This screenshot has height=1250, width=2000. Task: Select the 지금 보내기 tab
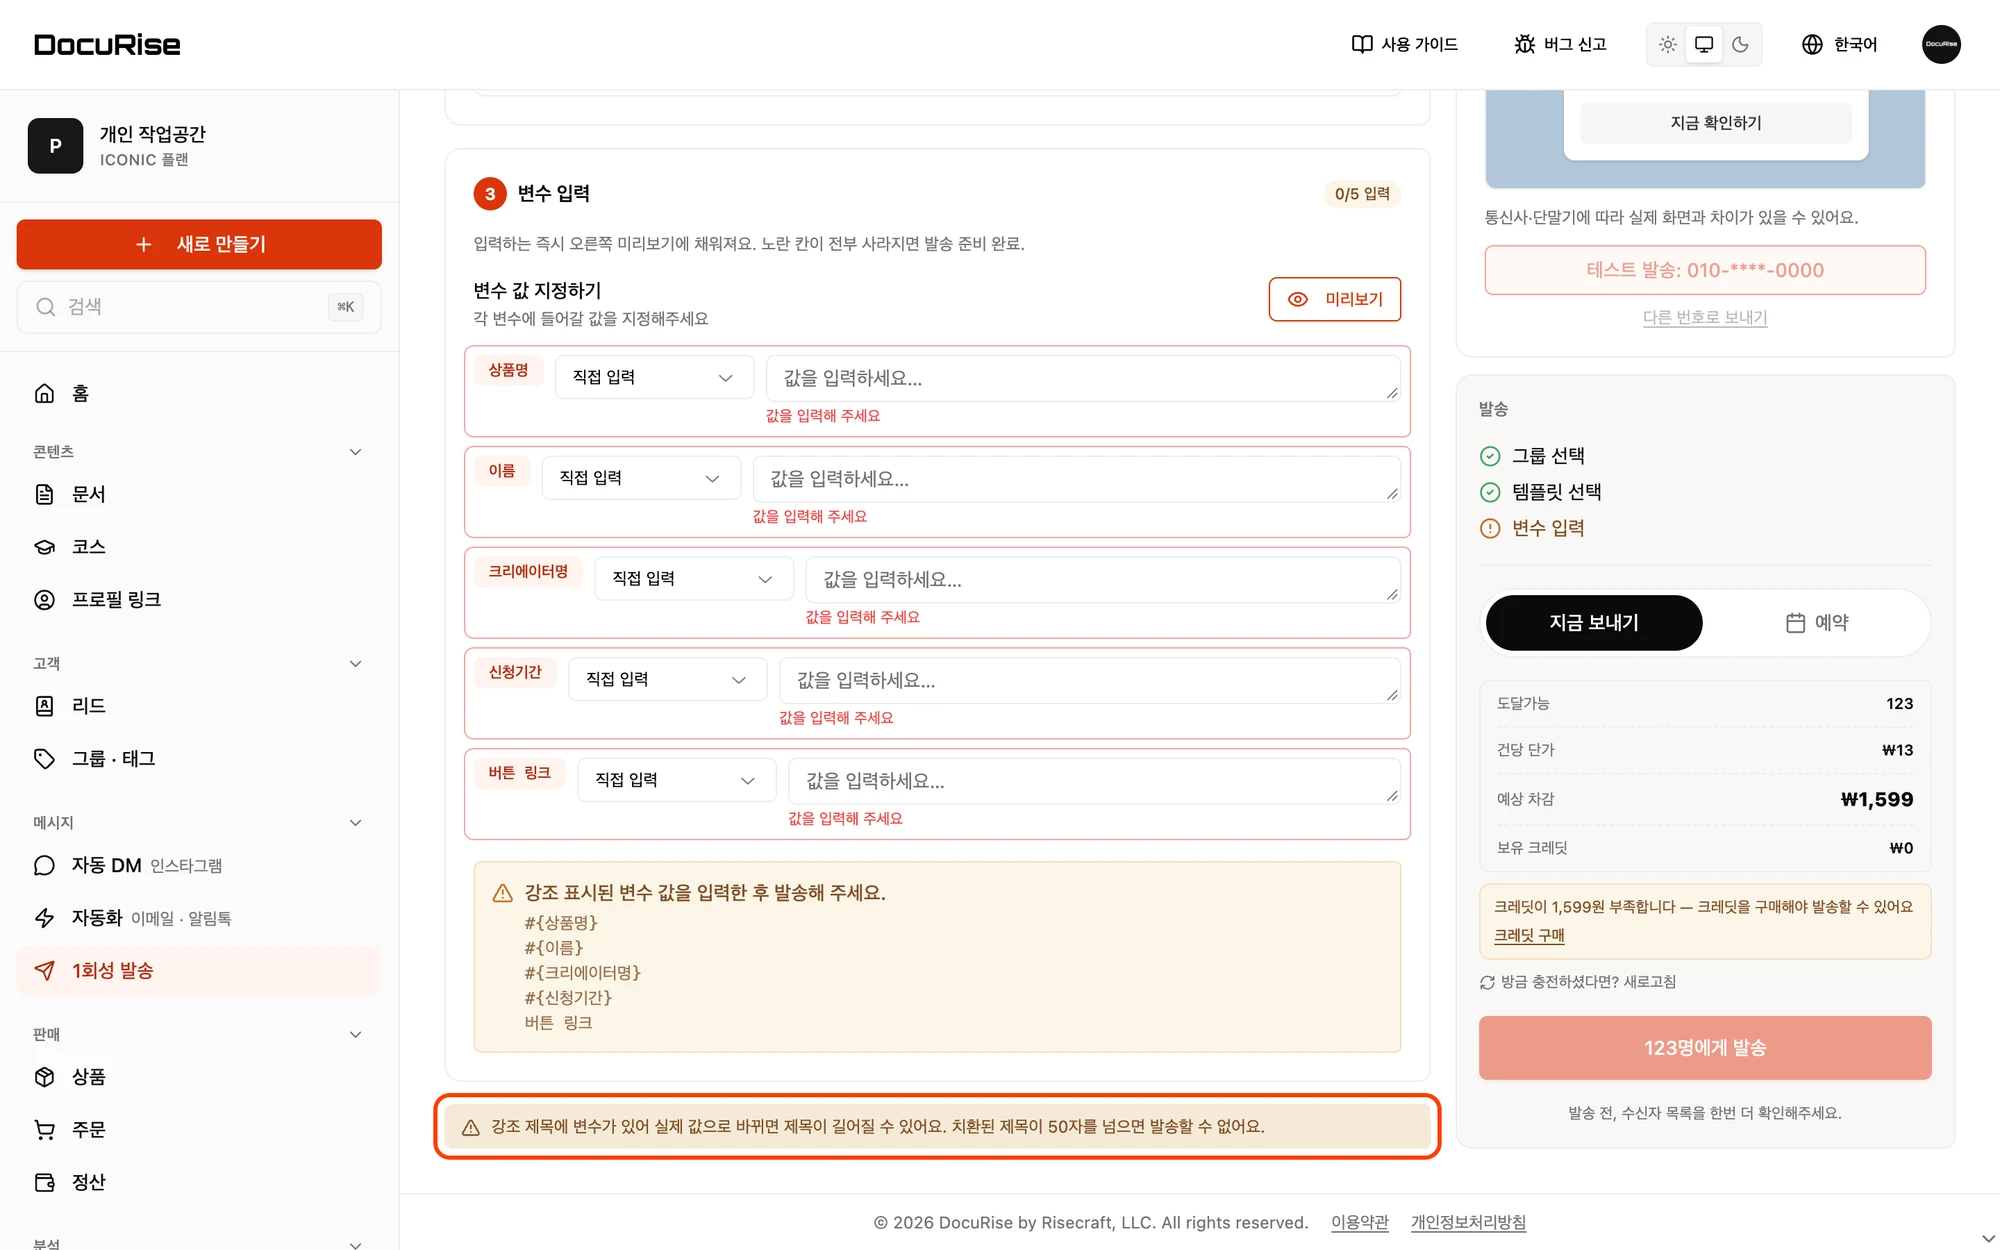(x=1594, y=623)
